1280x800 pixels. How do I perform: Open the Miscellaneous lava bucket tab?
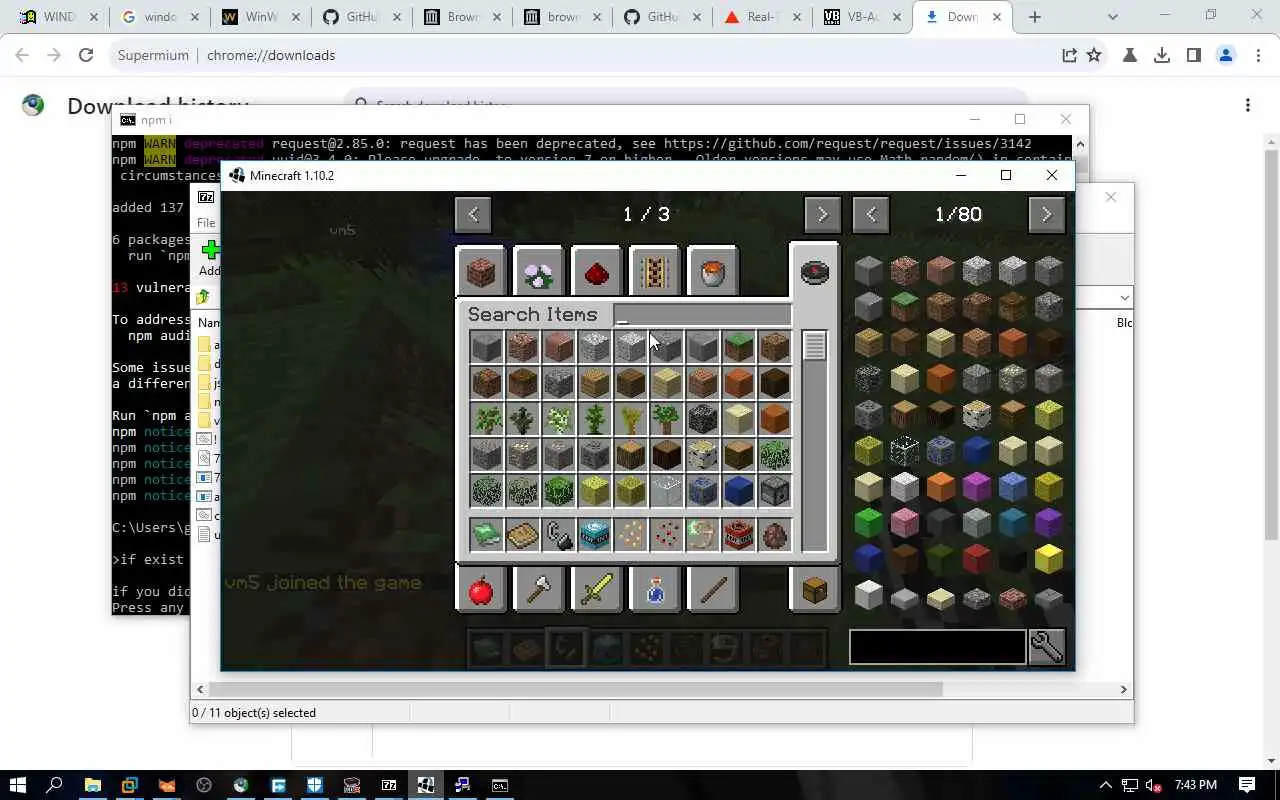(x=712, y=271)
